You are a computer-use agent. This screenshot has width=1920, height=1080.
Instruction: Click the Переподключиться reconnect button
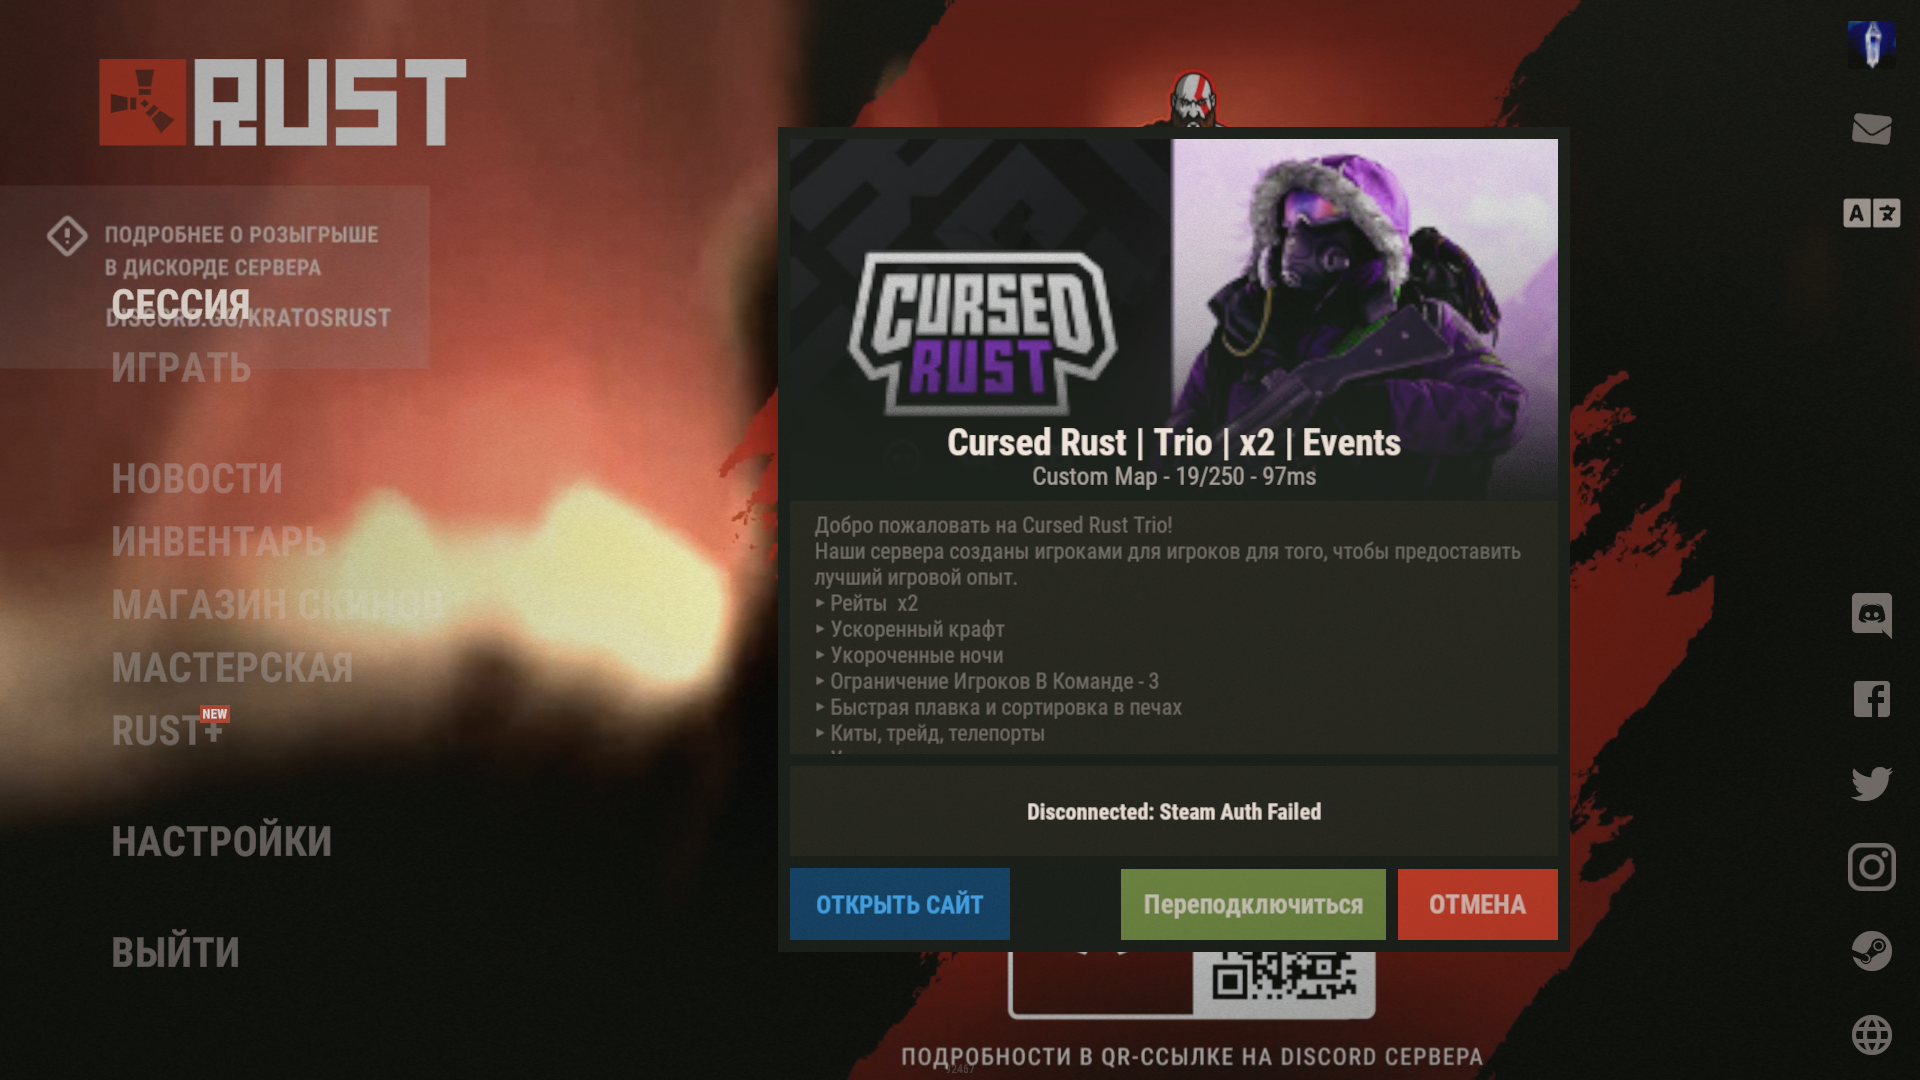[1253, 905]
